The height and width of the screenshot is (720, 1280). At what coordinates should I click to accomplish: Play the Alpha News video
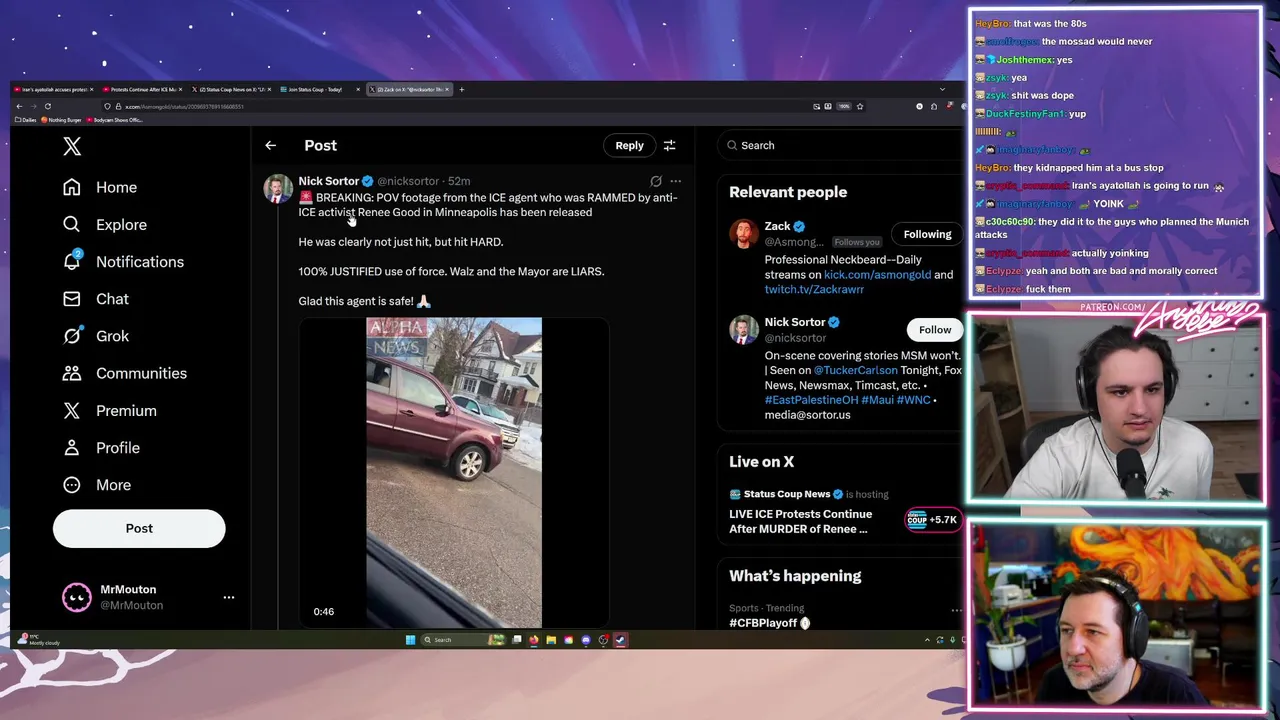pyautogui.click(x=454, y=472)
